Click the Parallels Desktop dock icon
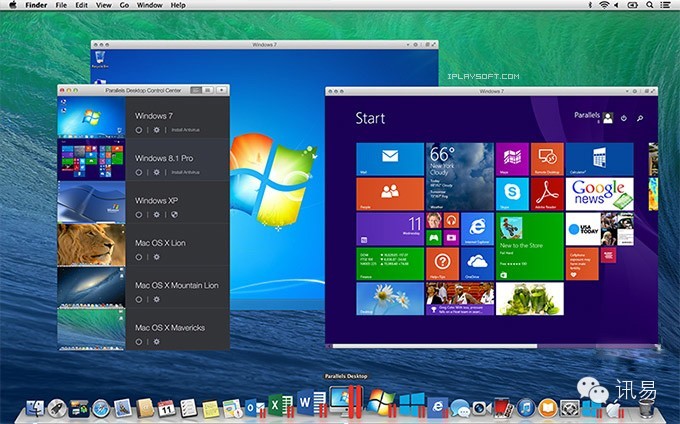 pos(345,401)
